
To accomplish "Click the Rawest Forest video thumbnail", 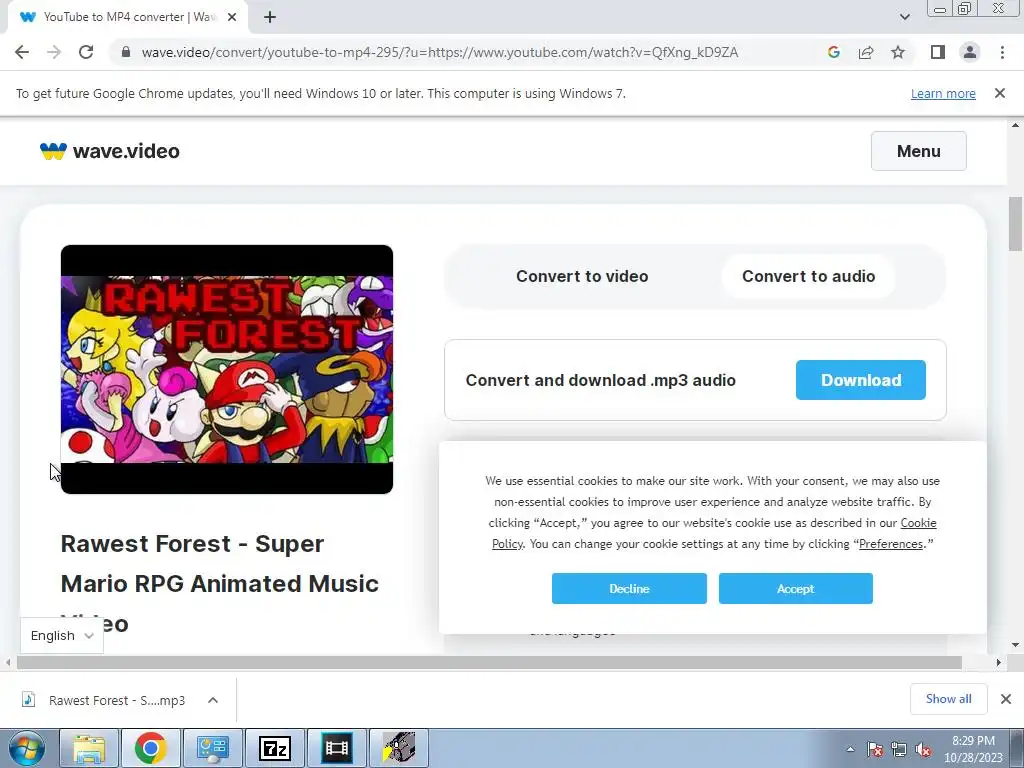I will pos(227,370).
